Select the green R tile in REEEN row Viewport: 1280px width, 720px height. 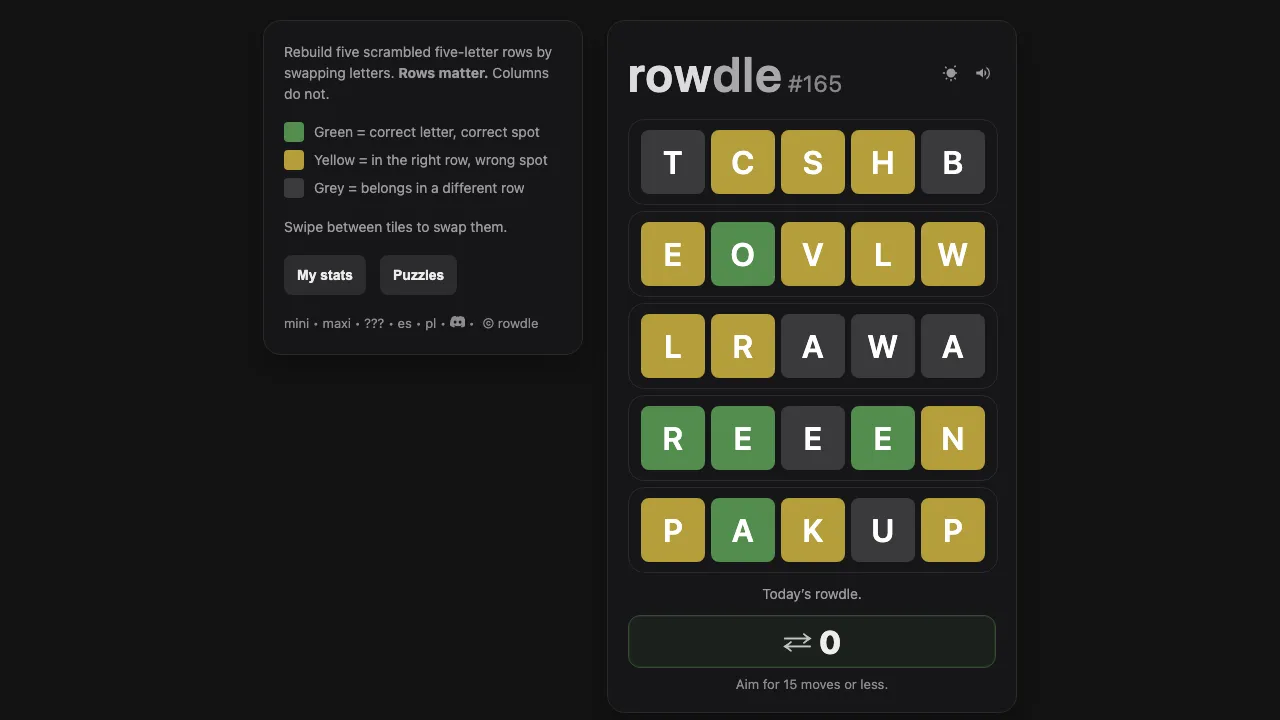click(673, 438)
